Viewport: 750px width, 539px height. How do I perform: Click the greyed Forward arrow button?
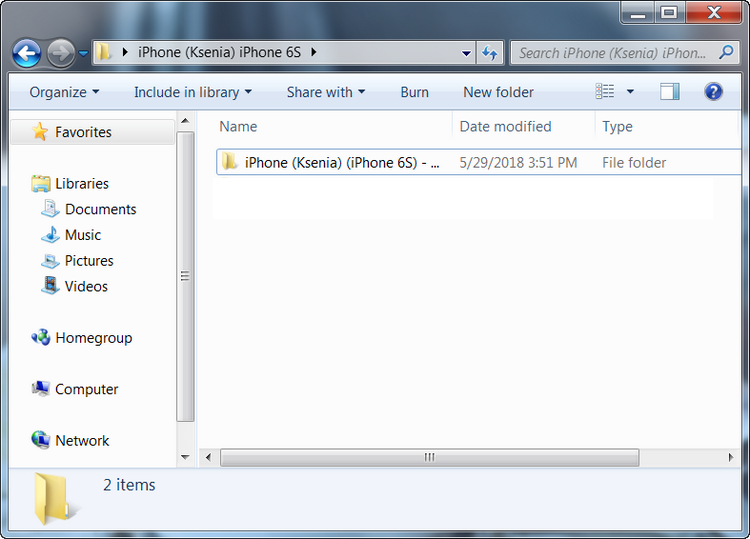[x=61, y=53]
